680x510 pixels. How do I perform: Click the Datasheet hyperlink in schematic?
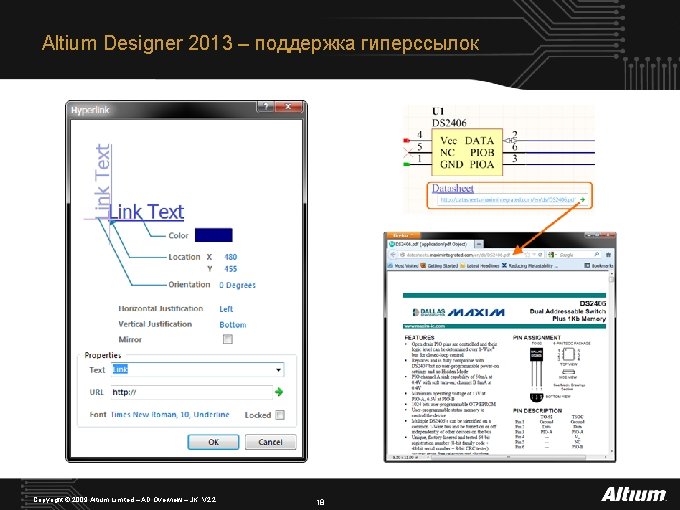pos(452,188)
